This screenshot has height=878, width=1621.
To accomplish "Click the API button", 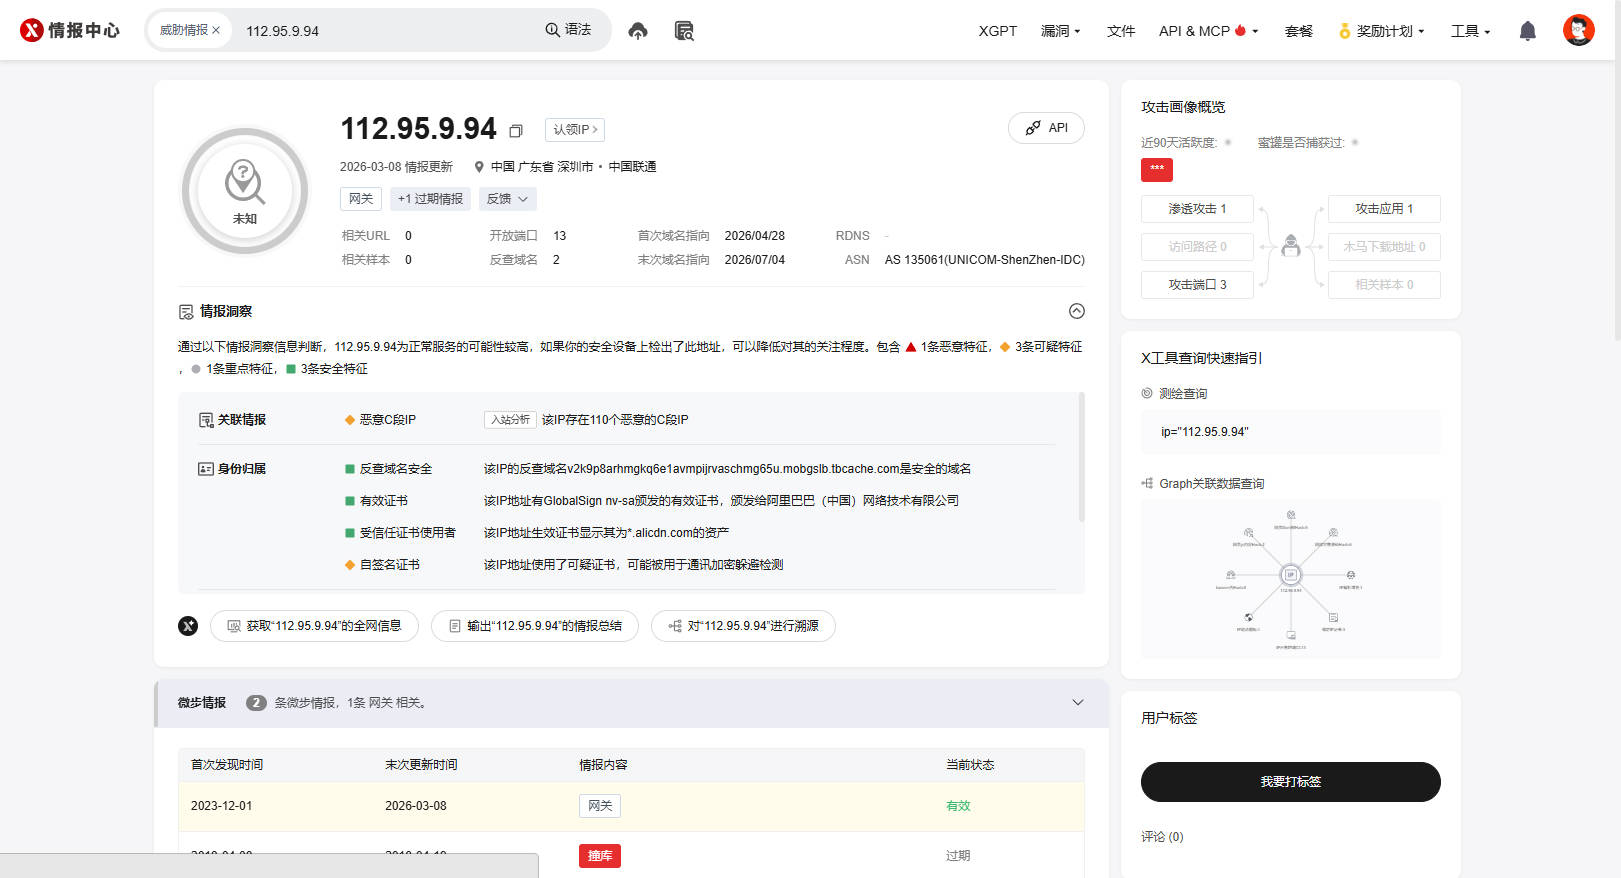I will coord(1047,128).
